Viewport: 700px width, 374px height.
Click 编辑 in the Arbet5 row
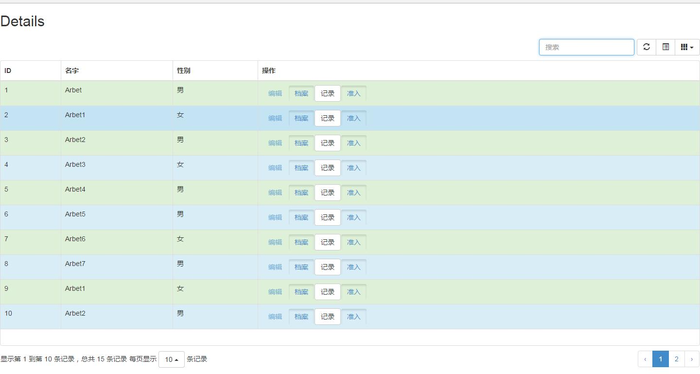pos(275,217)
